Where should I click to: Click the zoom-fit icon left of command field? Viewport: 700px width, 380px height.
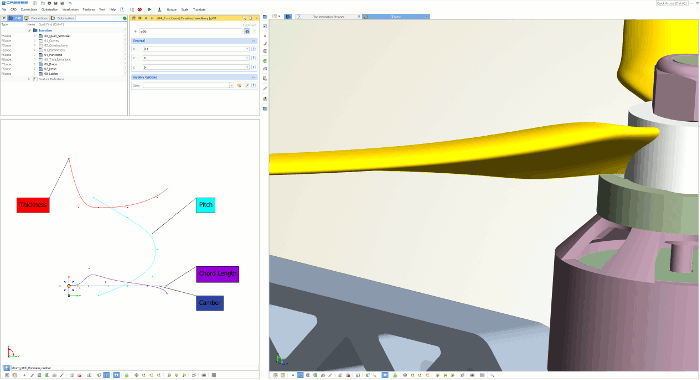coord(7,368)
